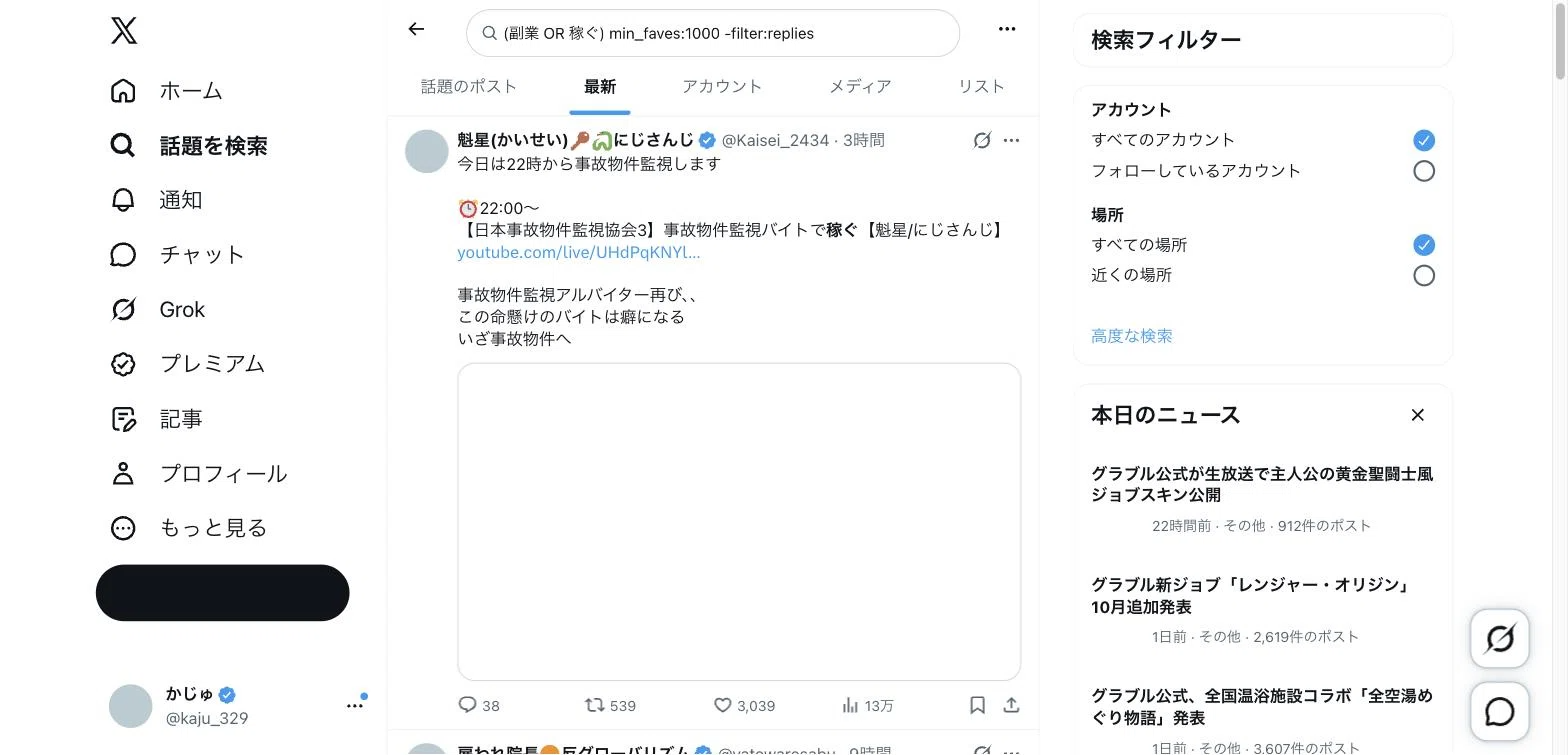This screenshot has height=755, width=1568.
Task: Open the youtube.com/live link in post
Action: (x=579, y=253)
